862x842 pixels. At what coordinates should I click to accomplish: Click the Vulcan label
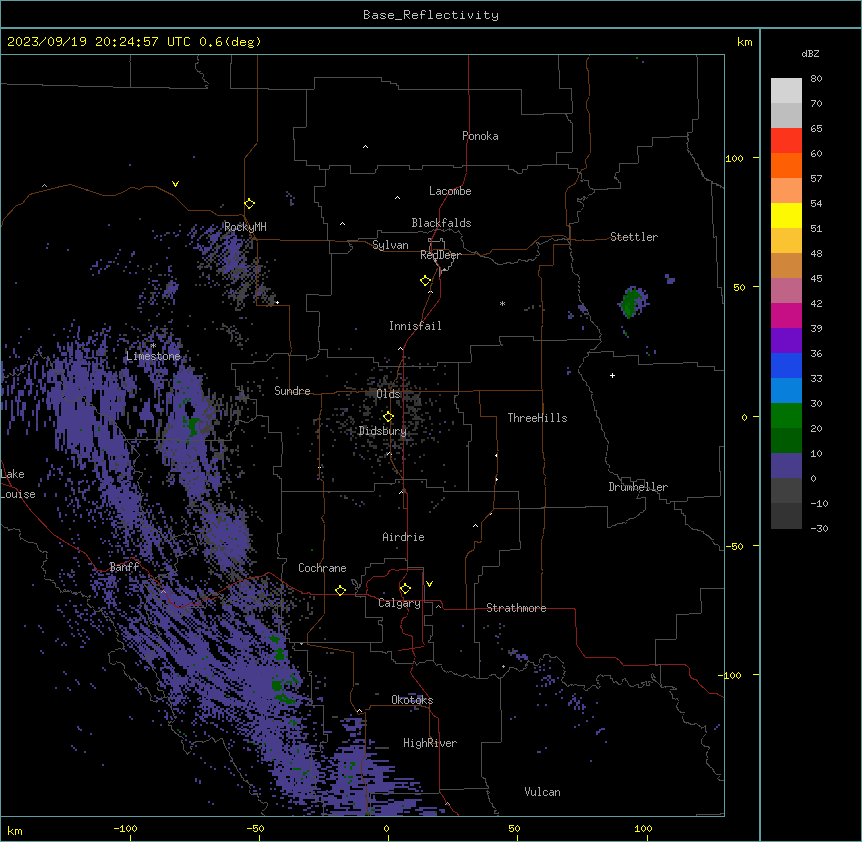pos(543,792)
